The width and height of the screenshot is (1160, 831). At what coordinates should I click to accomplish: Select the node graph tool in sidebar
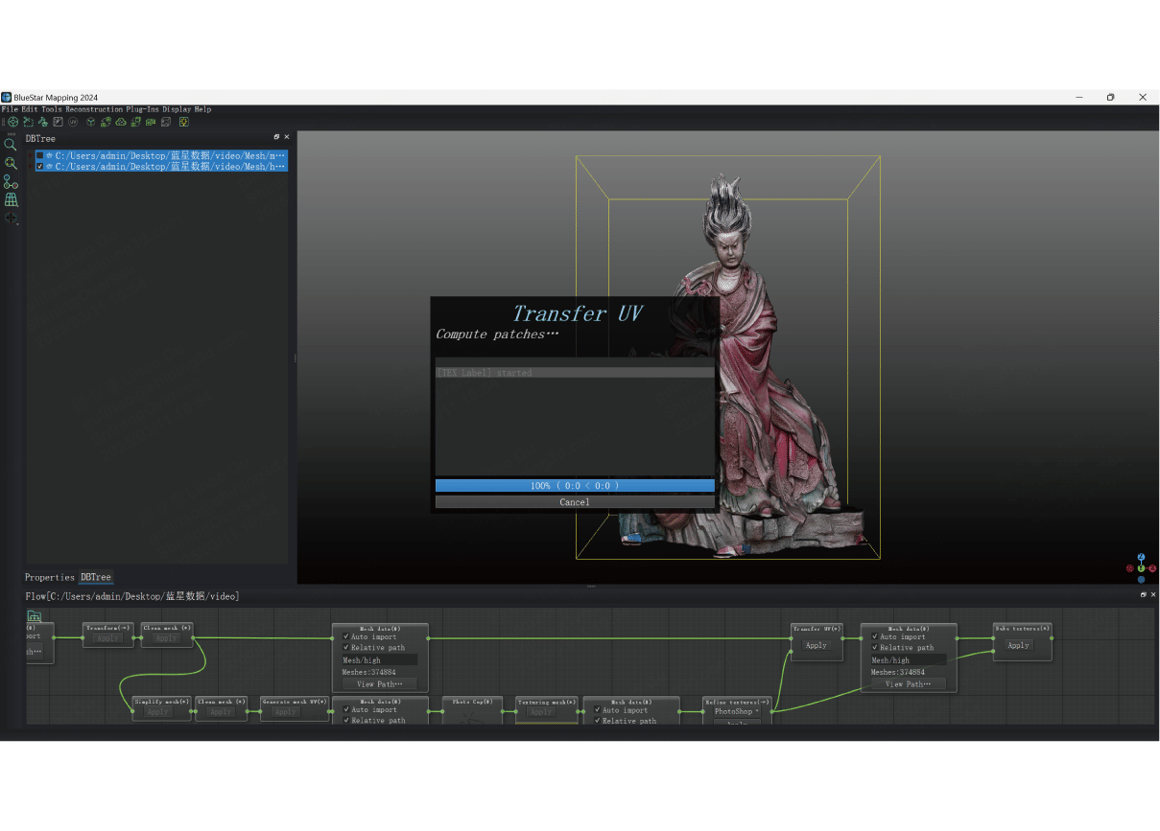point(11,182)
